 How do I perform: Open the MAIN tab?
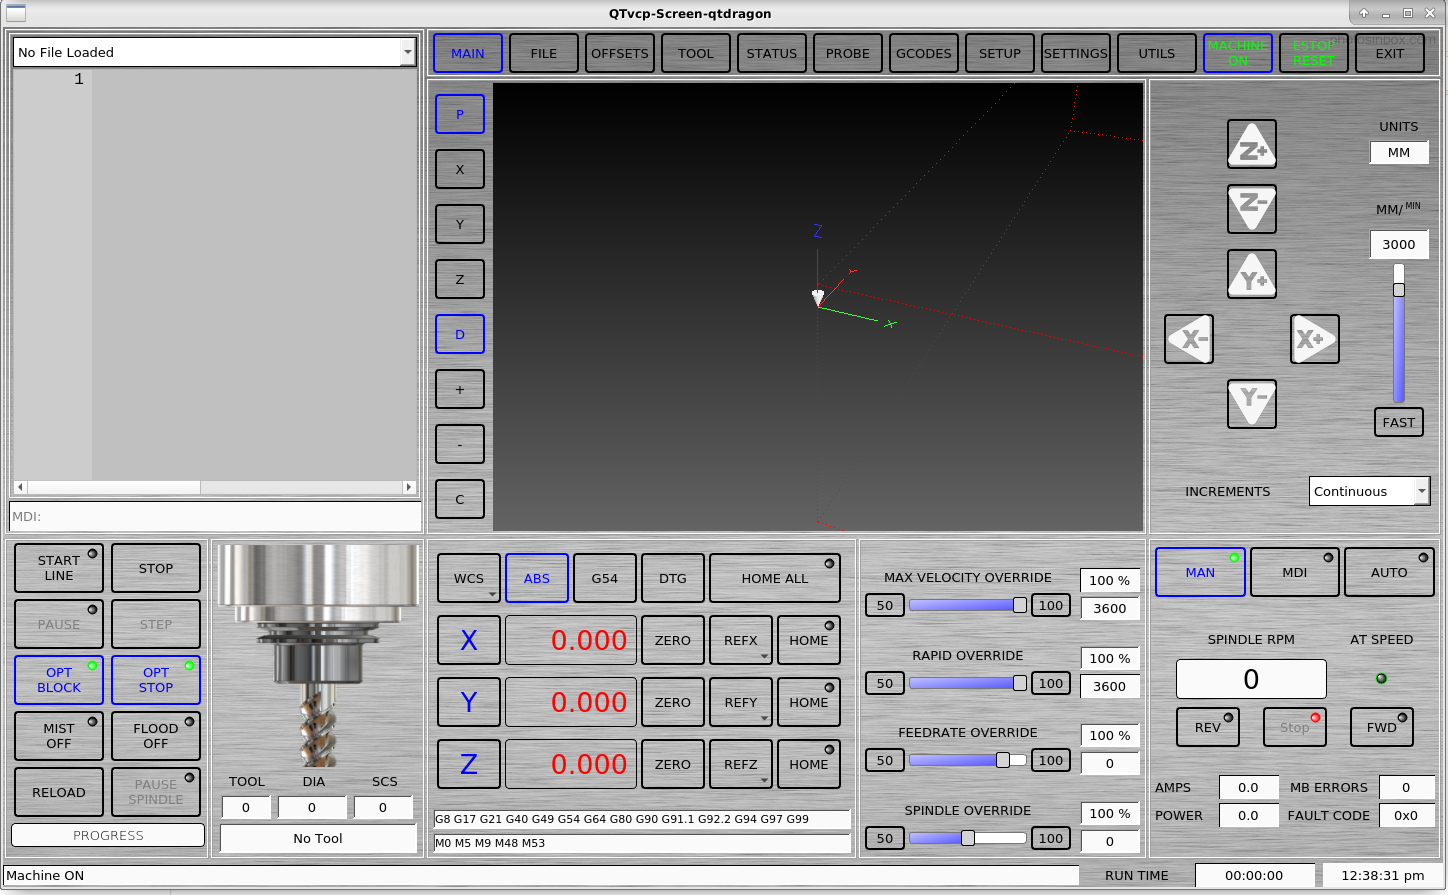468,53
